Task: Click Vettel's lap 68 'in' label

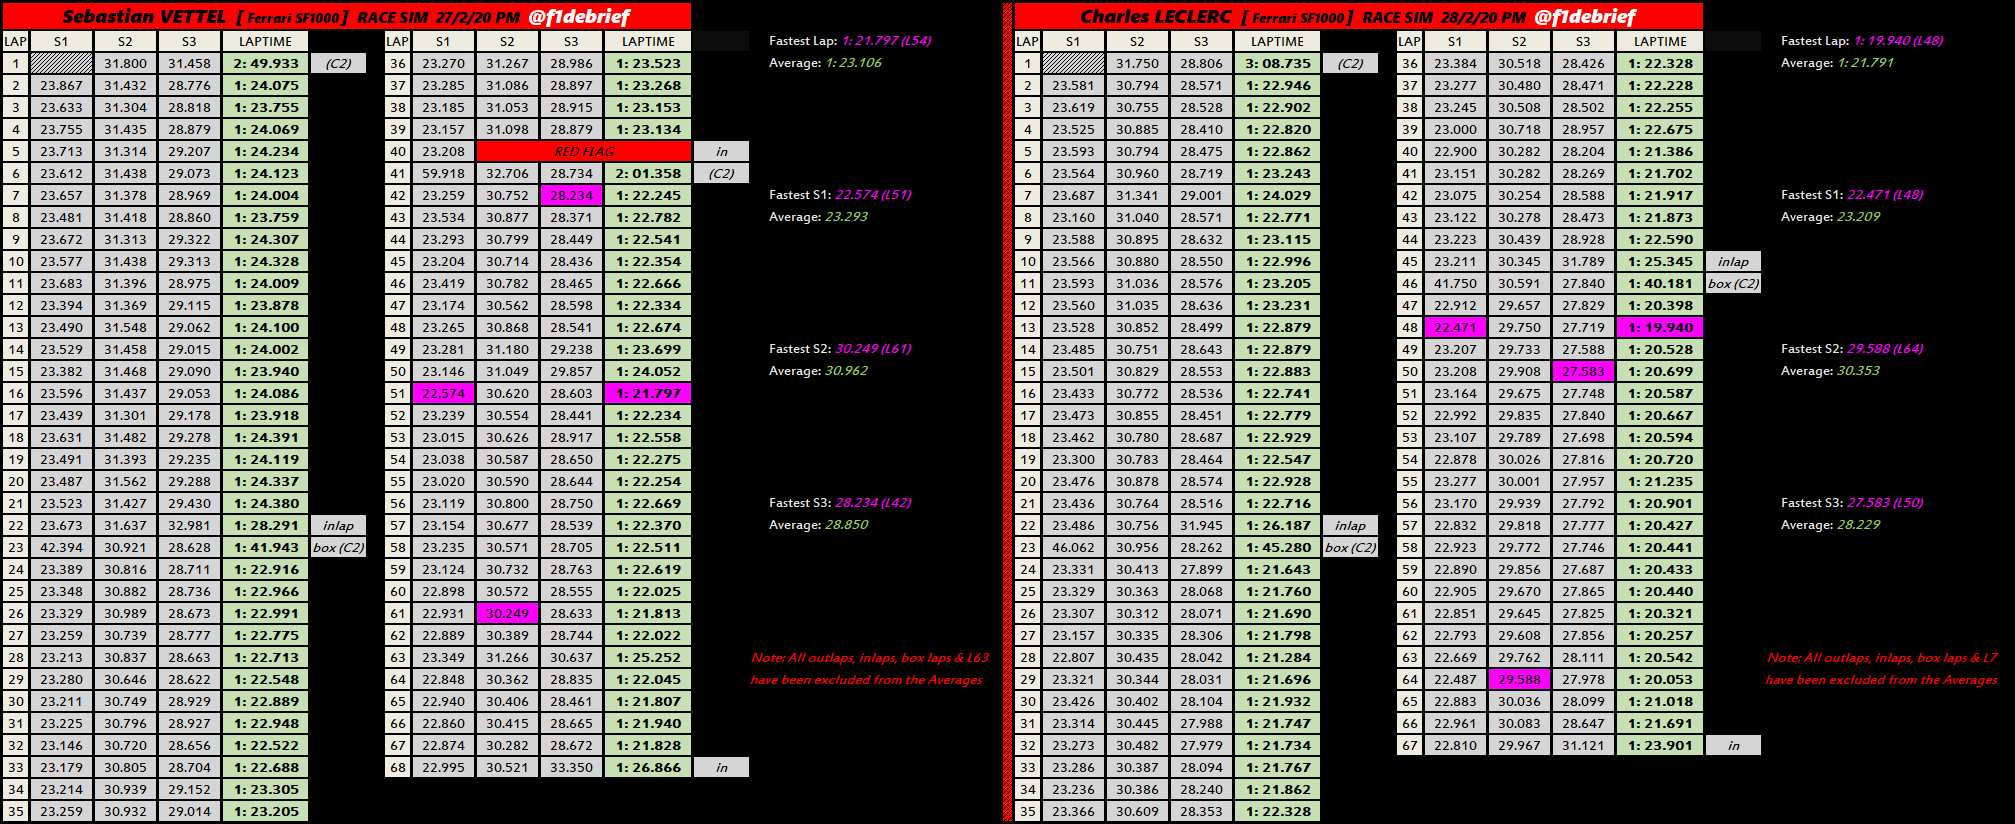Action: (721, 767)
